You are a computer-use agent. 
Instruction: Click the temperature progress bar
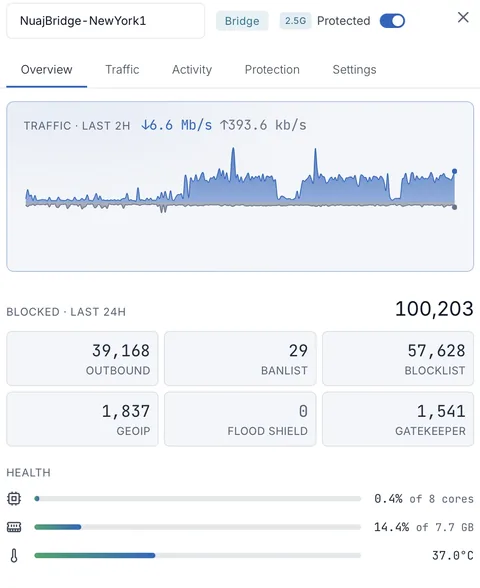pyautogui.click(x=198, y=555)
